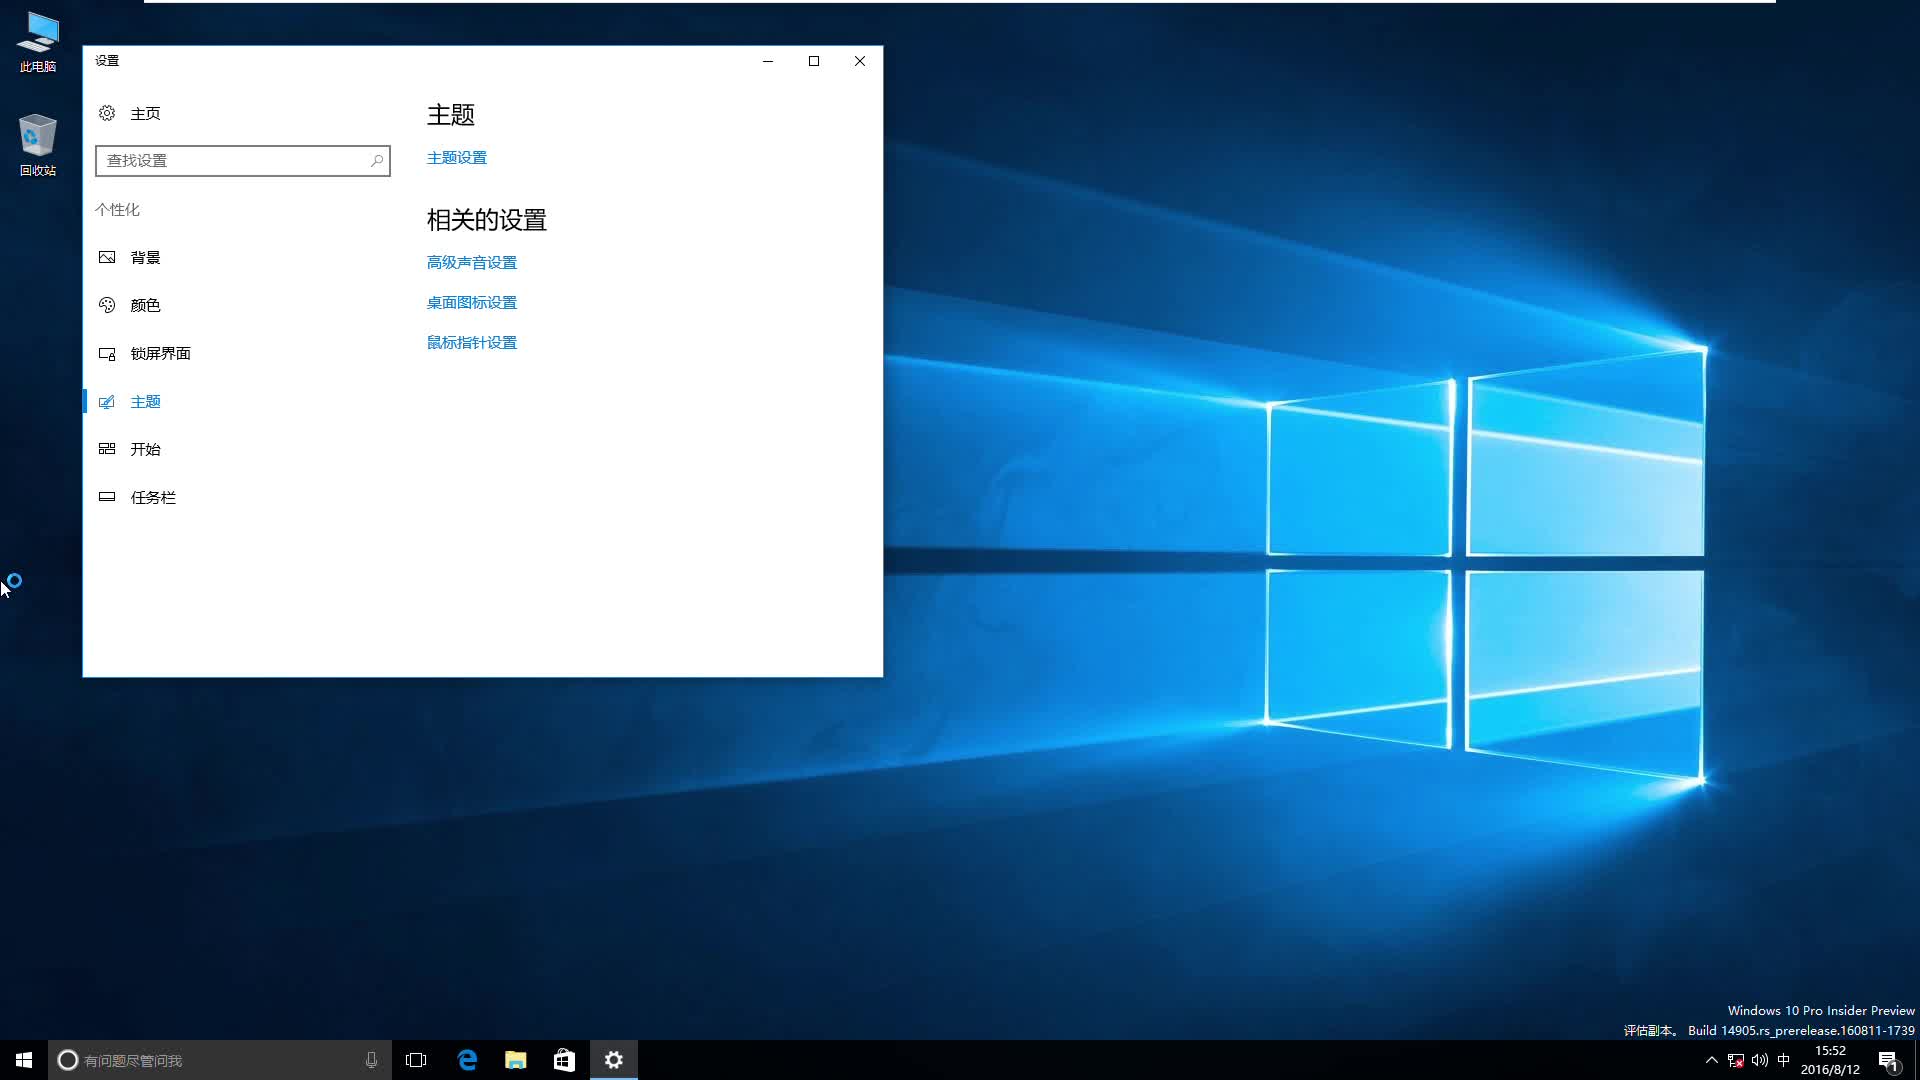Viewport: 1920px width, 1080px height.
Task: Open the 高级声音设置 link
Action: tap(471, 262)
